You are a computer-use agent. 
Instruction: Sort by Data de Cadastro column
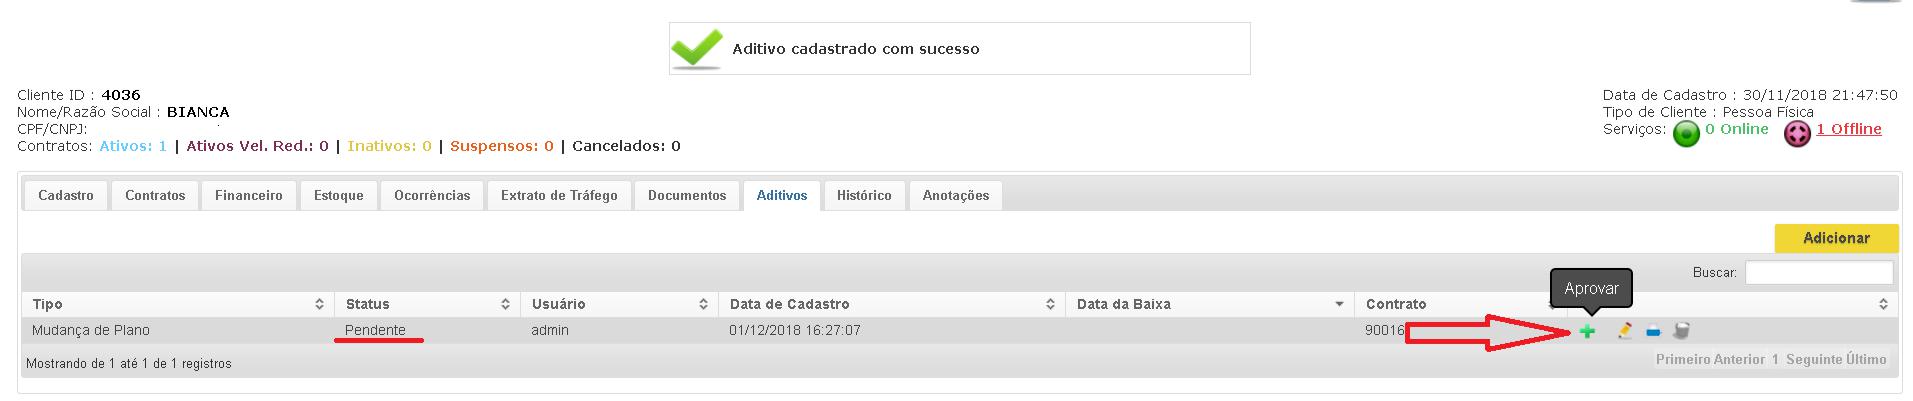891,304
